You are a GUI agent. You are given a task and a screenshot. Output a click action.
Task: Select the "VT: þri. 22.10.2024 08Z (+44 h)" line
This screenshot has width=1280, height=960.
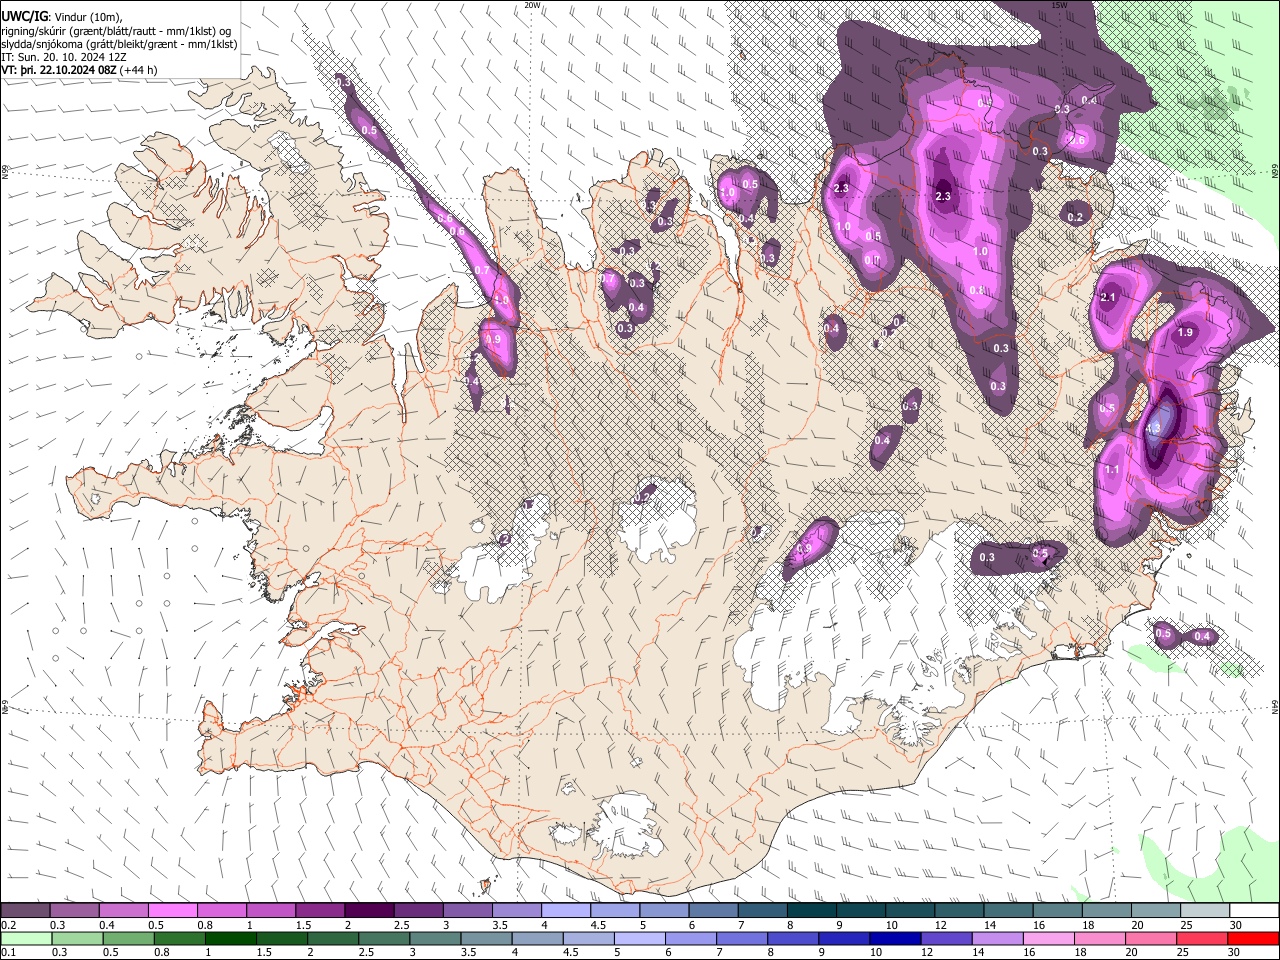[80, 70]
